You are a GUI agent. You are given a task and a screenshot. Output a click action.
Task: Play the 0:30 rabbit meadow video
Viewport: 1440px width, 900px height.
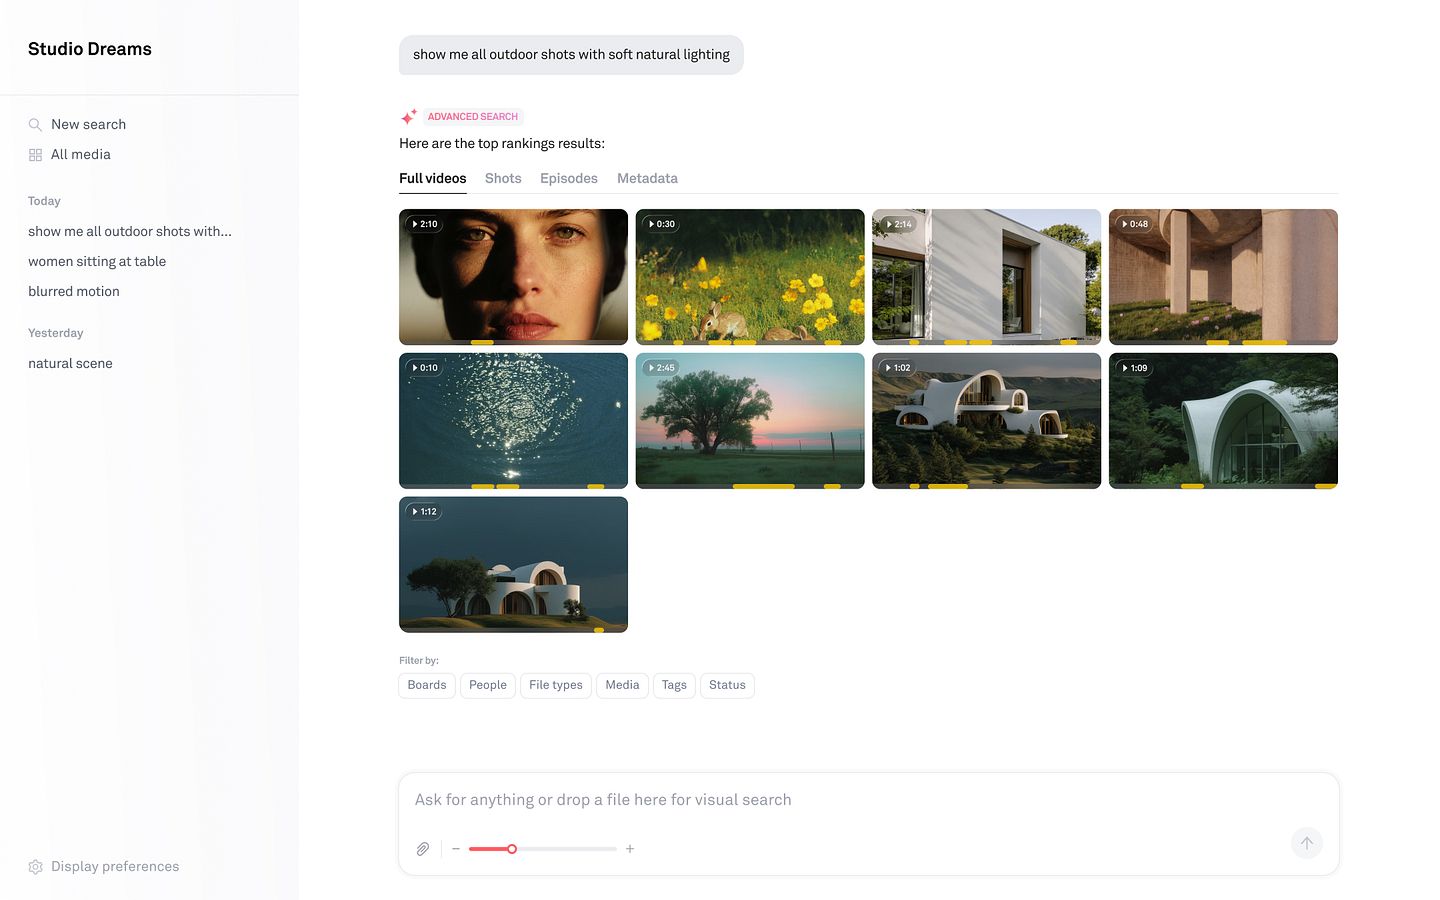[750, 277]
